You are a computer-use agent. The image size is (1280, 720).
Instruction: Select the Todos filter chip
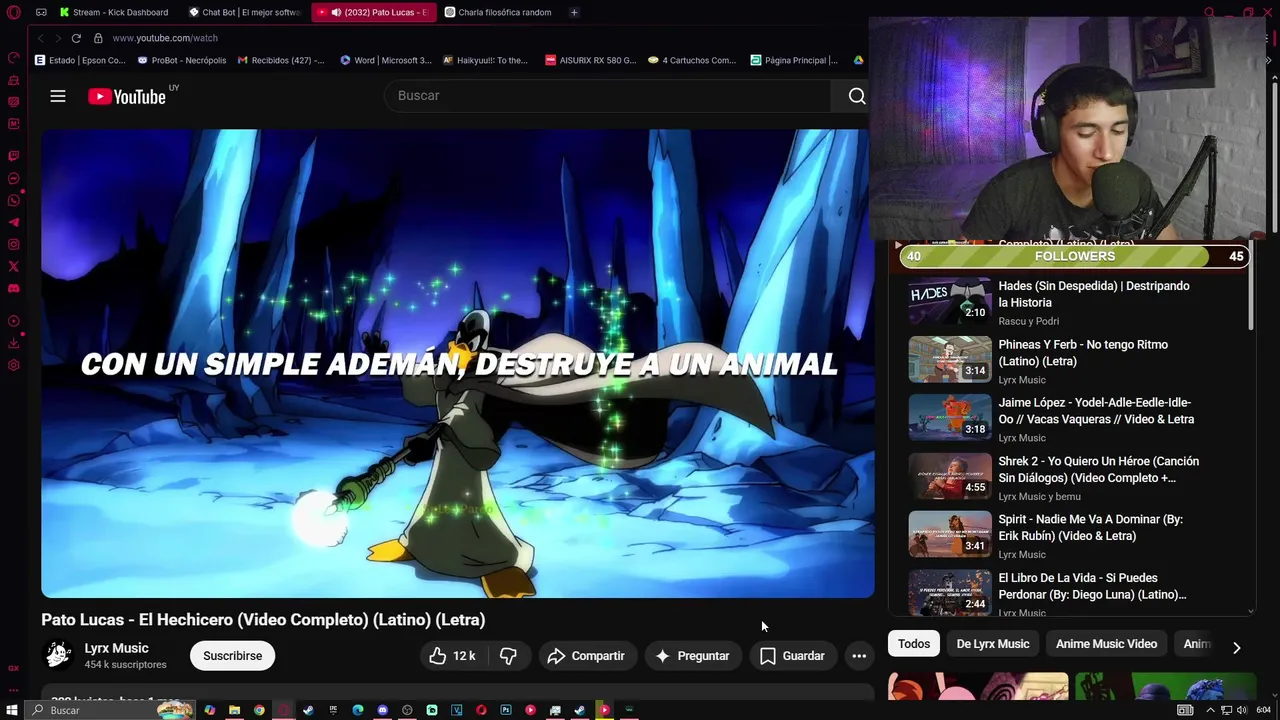(913, 645)
